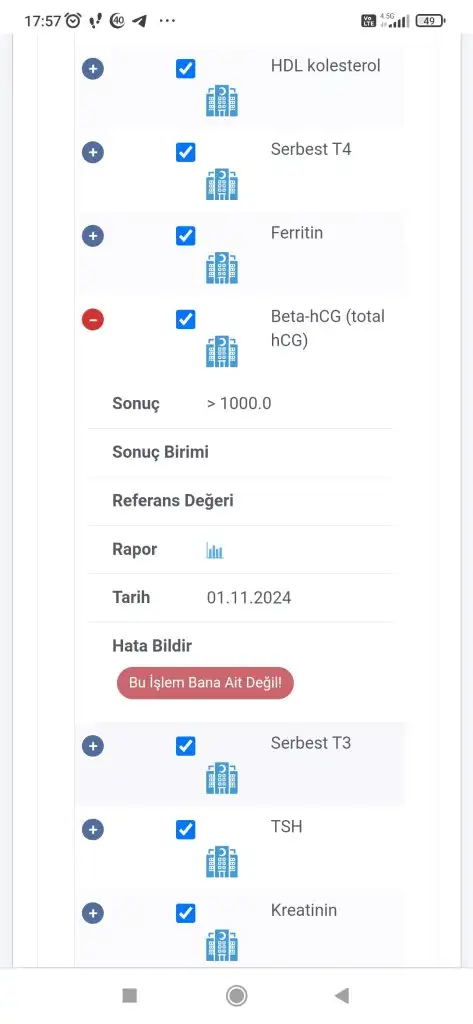This screenshot has height=1024, width=473.
Task: Expand the Serbest T4 result row
Action: 93,152
